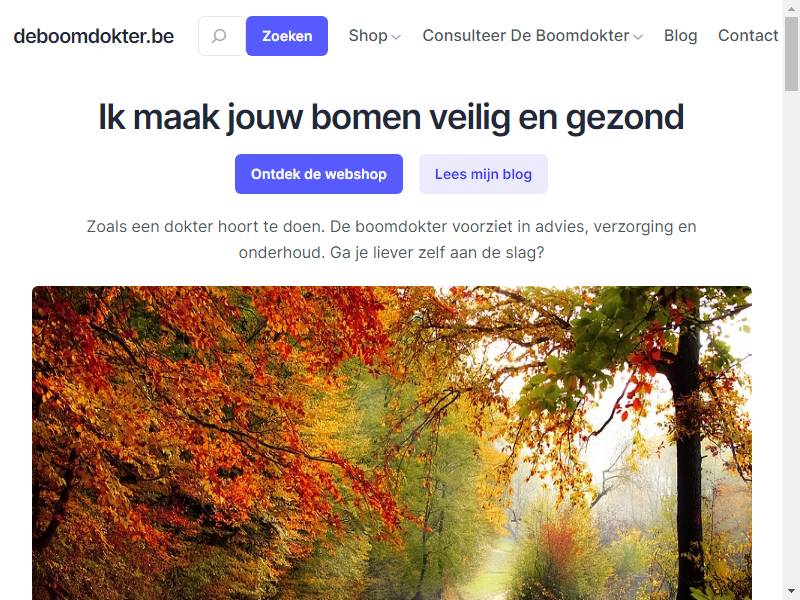Click the magnifying glass search icon
Screen dimensions: 800x600
coord(219,36)
